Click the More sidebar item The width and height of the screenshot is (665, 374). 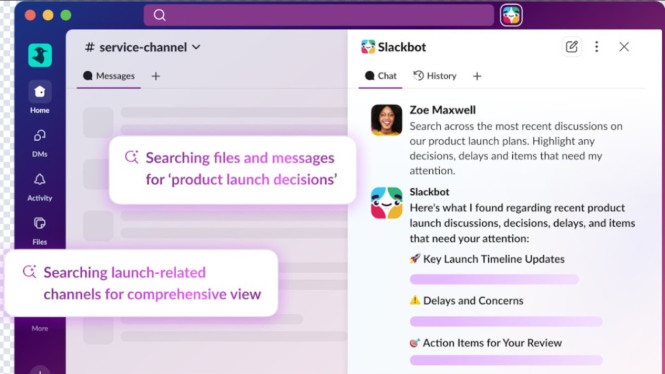40,328
